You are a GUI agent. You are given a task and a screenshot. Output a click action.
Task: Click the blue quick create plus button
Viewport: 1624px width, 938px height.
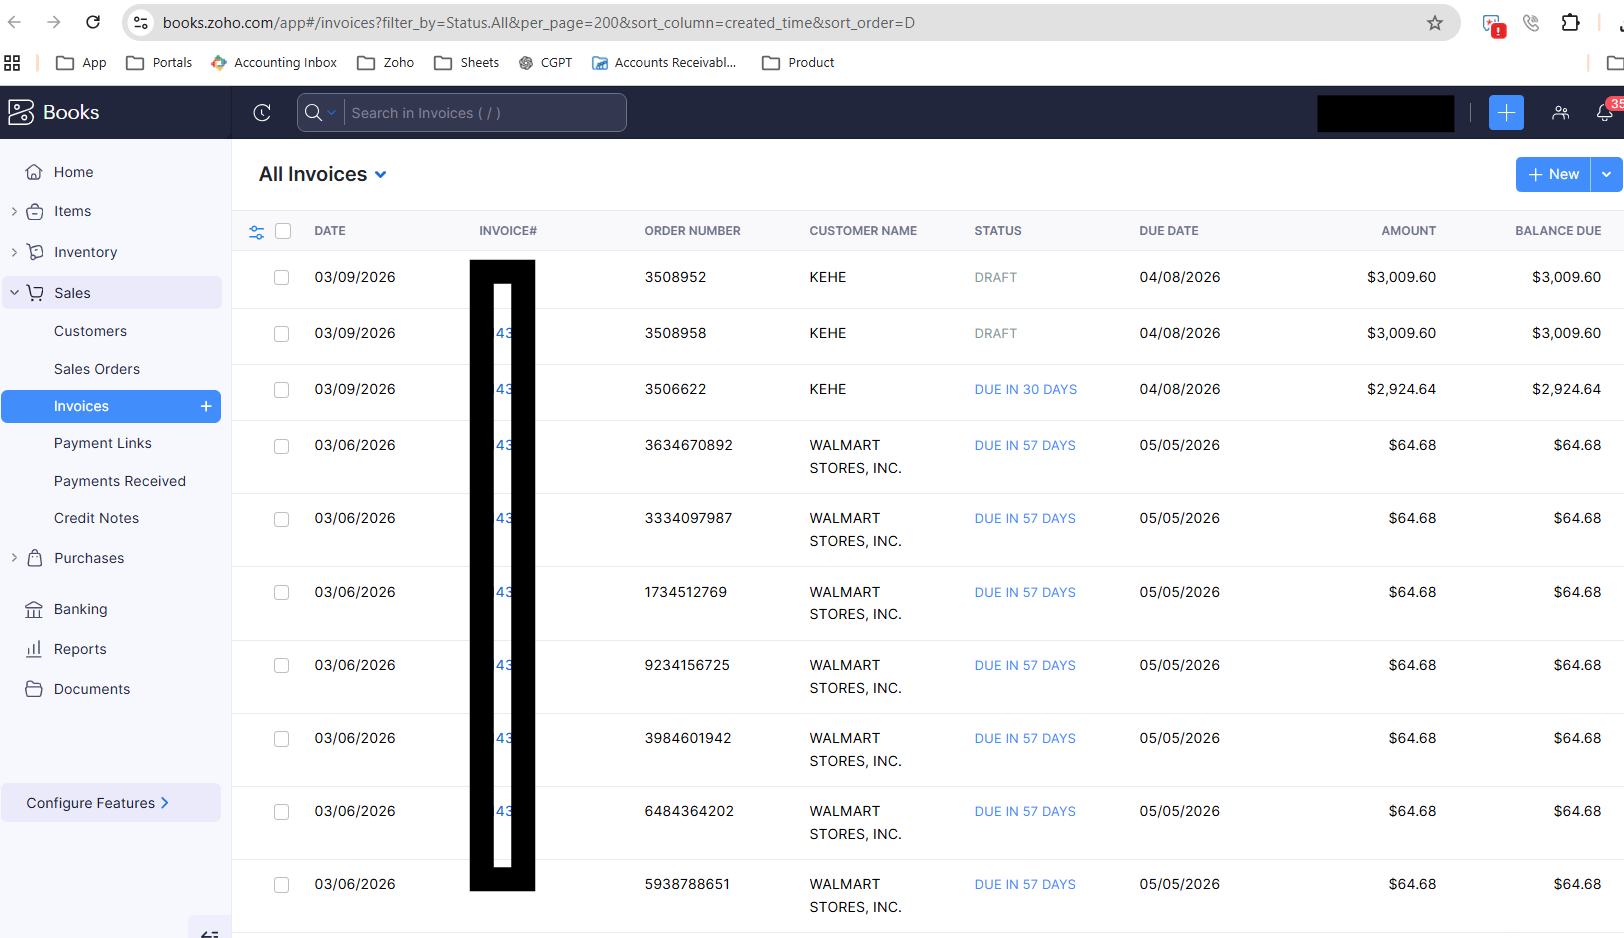coord(1506,113)
